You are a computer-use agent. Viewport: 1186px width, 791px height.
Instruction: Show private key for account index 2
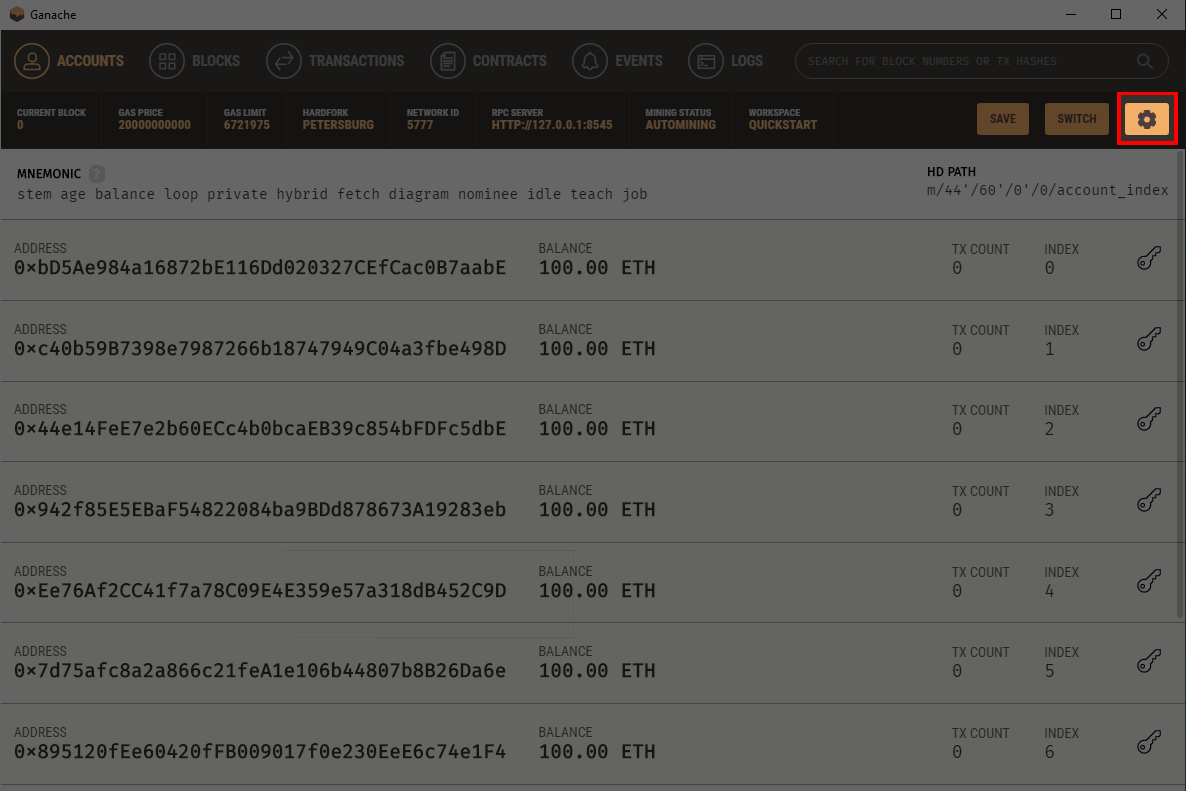click(x=1148, y=420)
